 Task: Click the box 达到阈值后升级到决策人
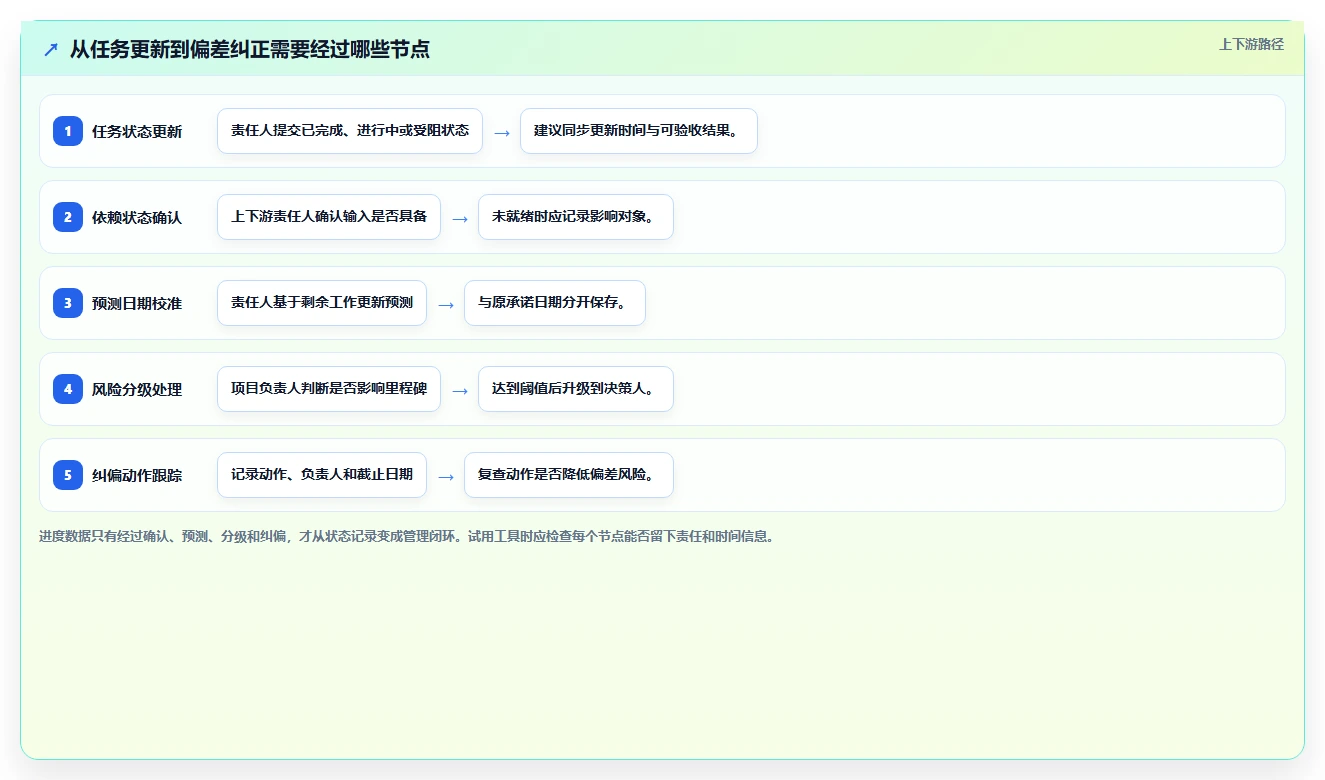click(x=576, y=389)
